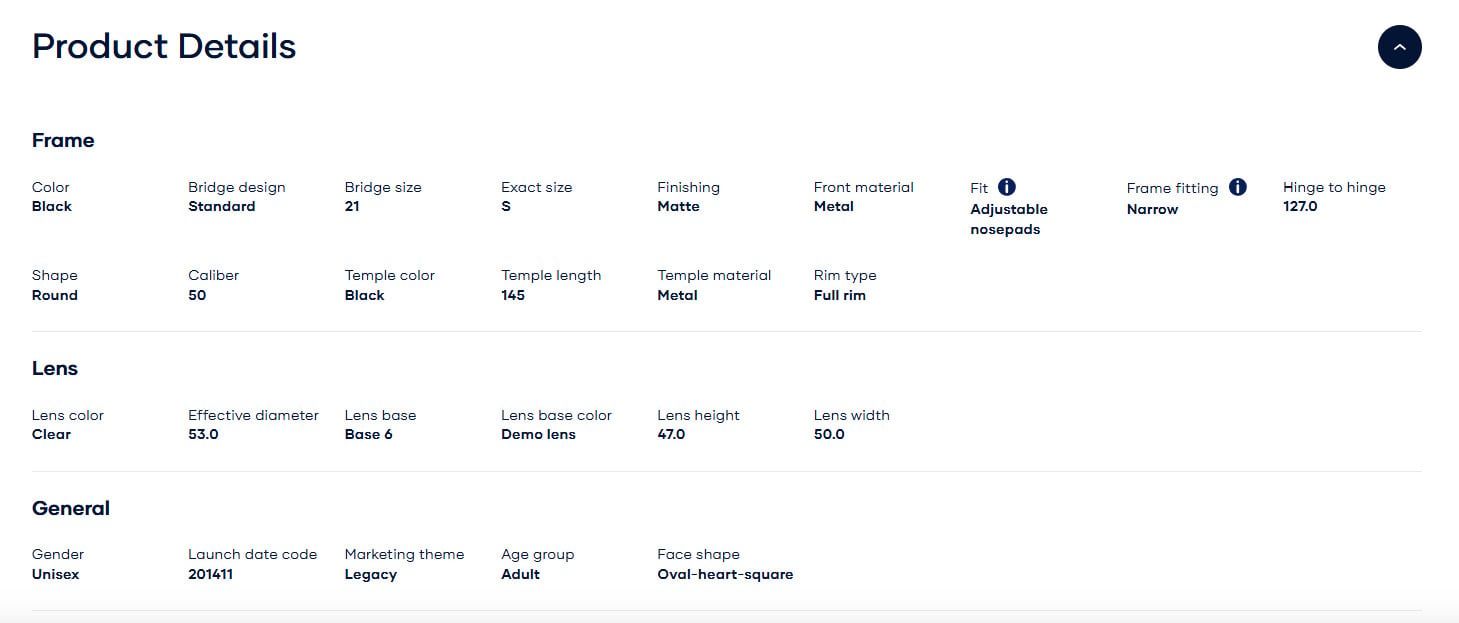The height and width of the screenshot is (623, 1459).
Task: Click the Full rim value
Action: [840, 295]
